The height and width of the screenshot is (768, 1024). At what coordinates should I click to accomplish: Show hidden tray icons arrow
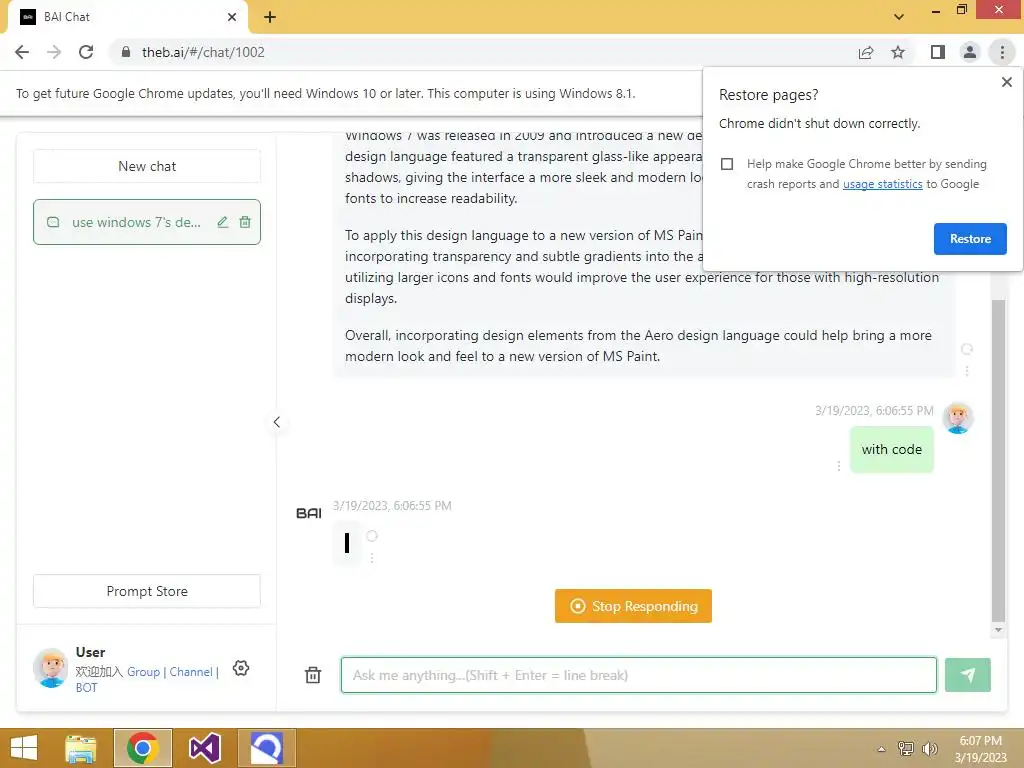point(881,749)
